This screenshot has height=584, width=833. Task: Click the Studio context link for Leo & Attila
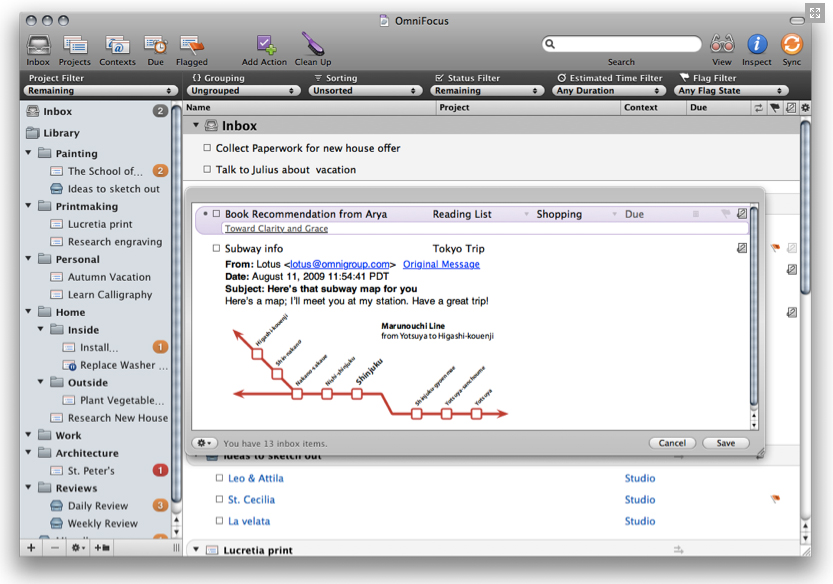point(640,478)
